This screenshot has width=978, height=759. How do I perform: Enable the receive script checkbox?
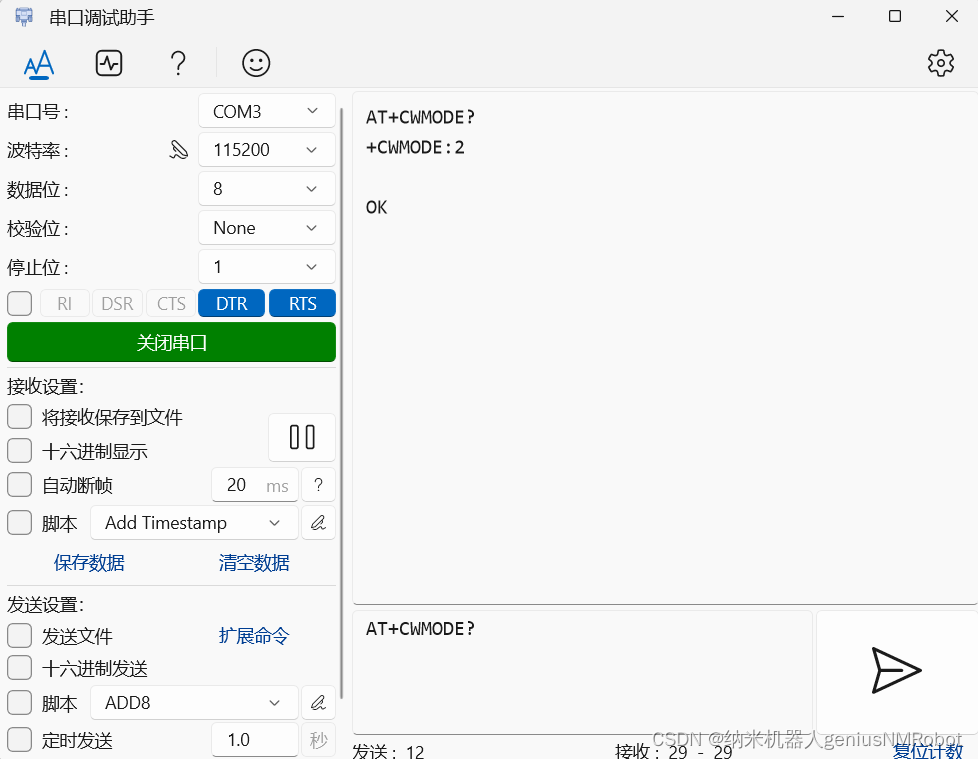(20, 523)
